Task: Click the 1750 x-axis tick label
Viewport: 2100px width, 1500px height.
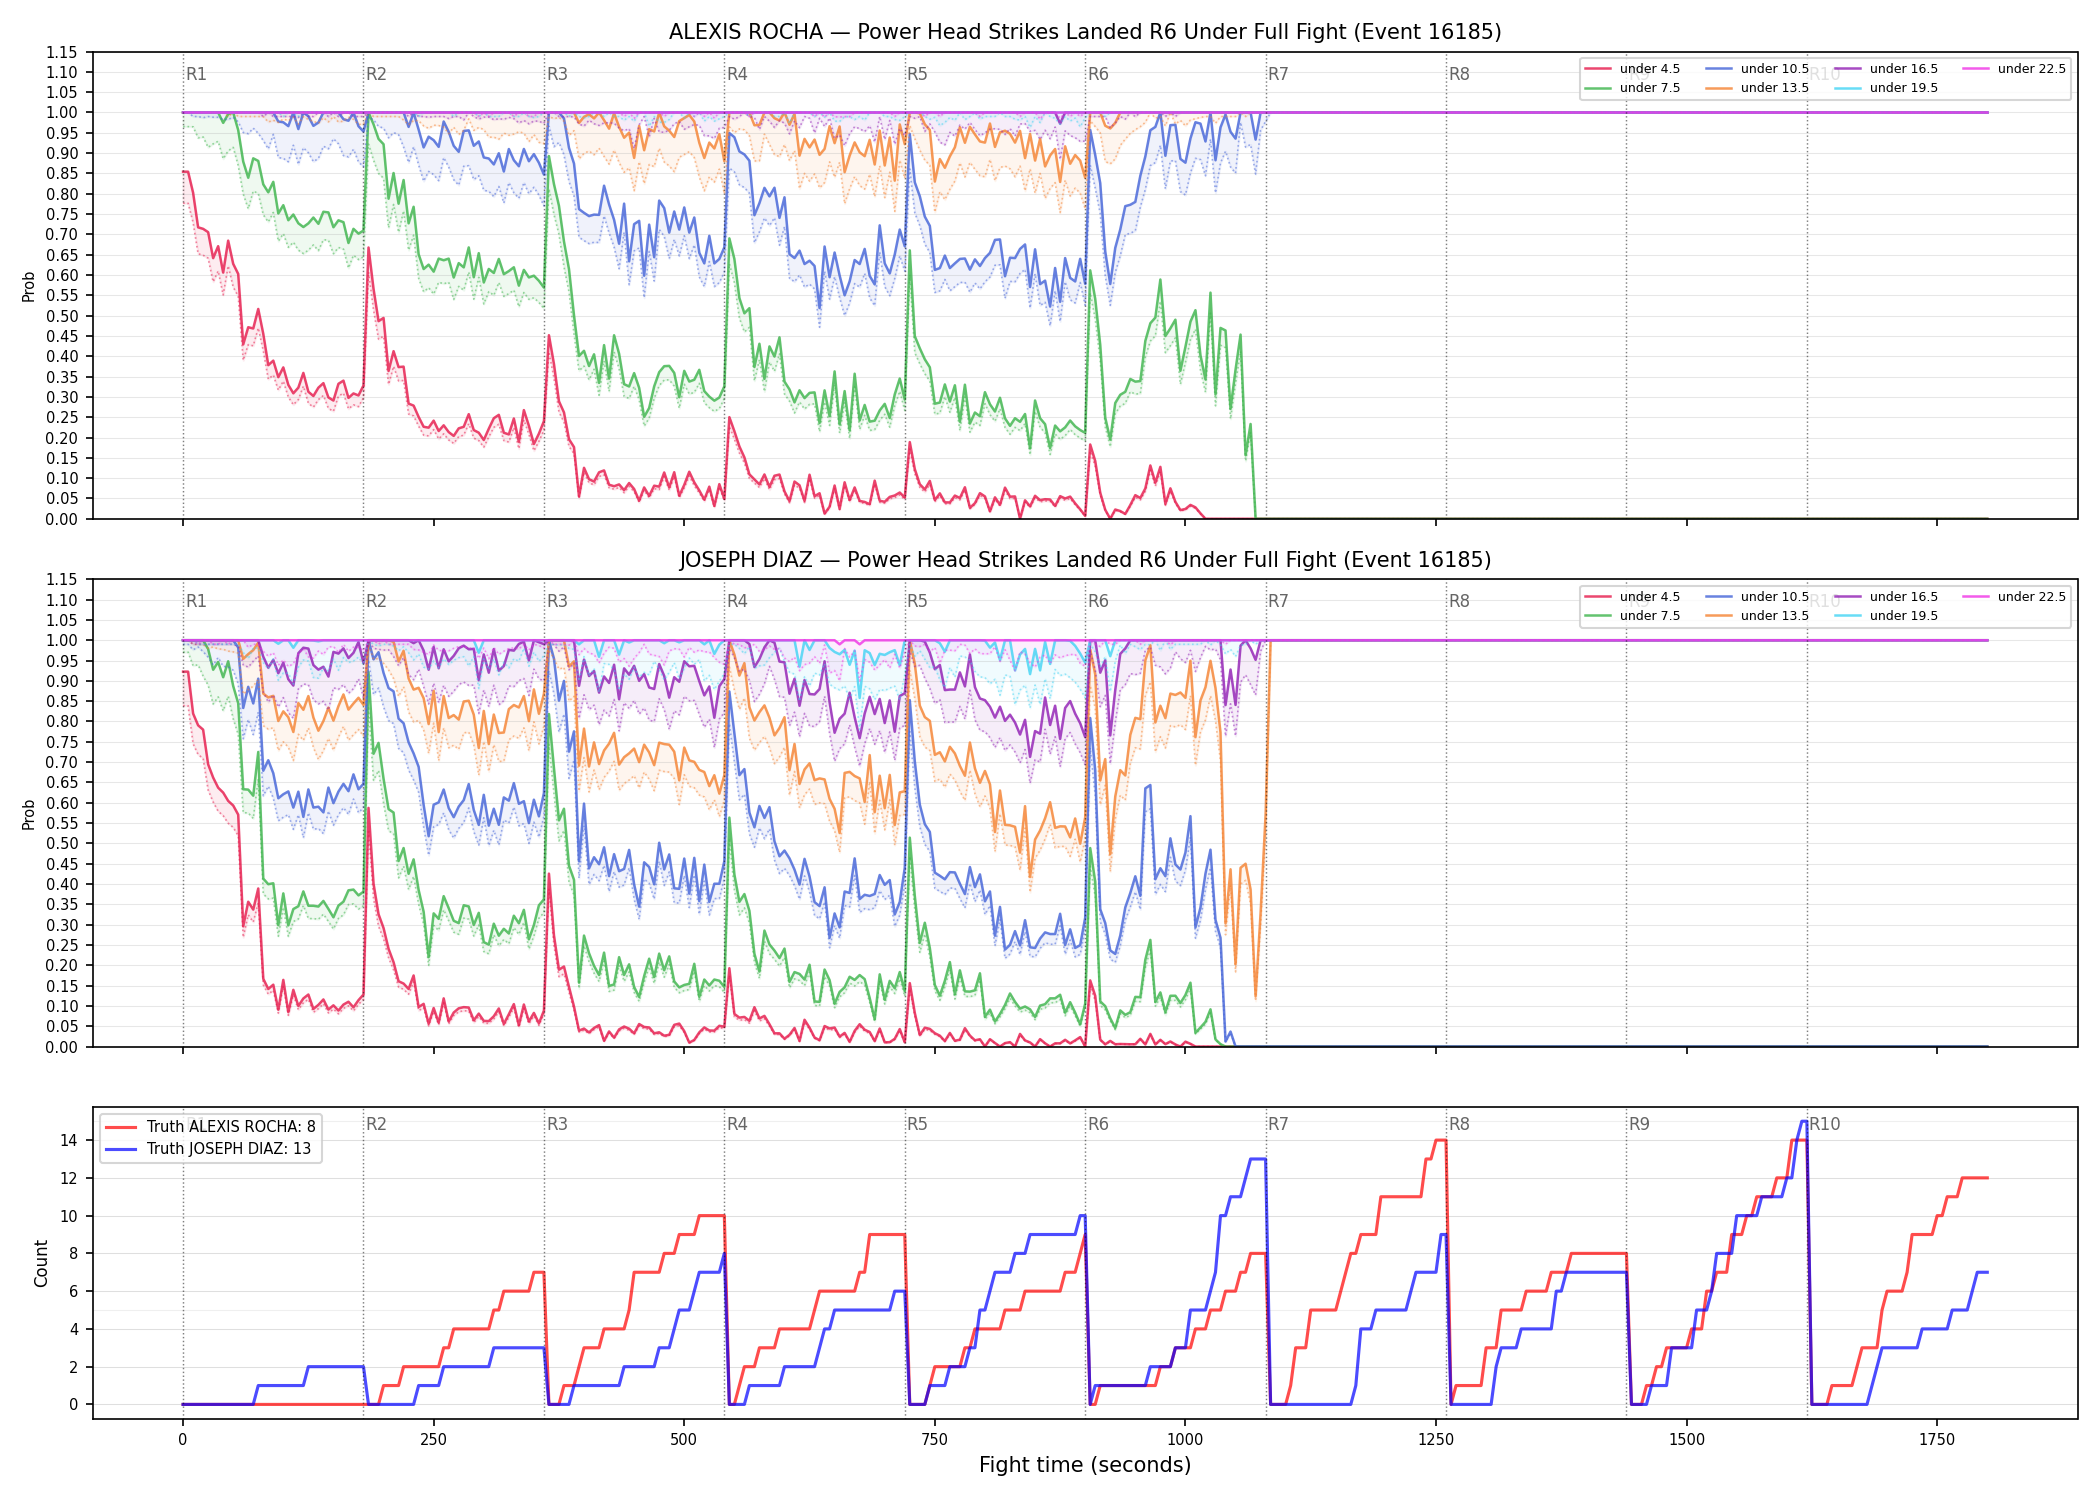Action: point(1937,1440)
